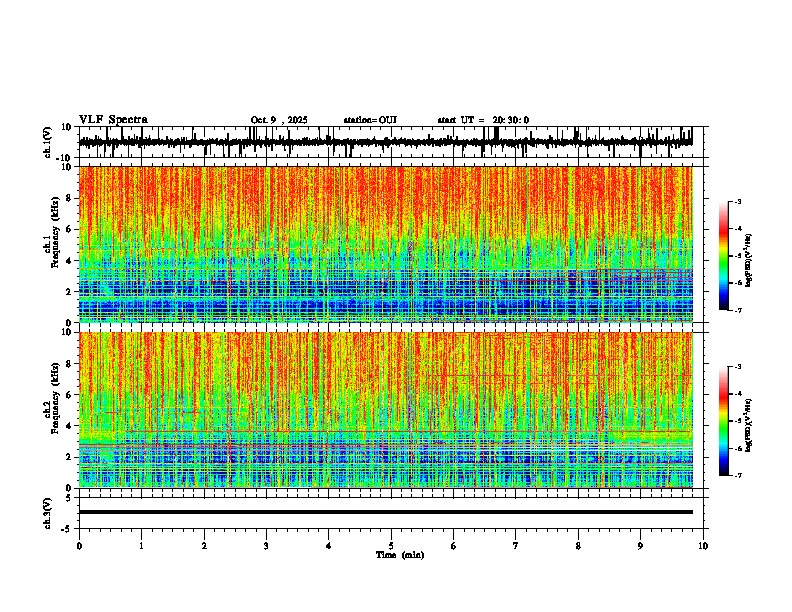Click the "ch.3(V)" axis label
This screenshot has width=792, height=612.
click(48, 514)
